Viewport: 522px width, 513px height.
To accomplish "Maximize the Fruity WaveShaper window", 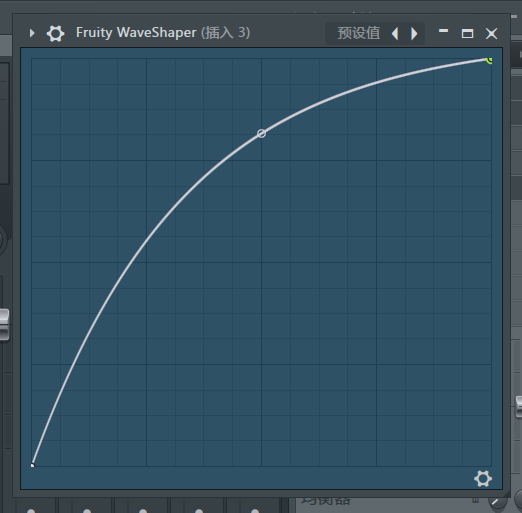I will [x=467, y=34].
